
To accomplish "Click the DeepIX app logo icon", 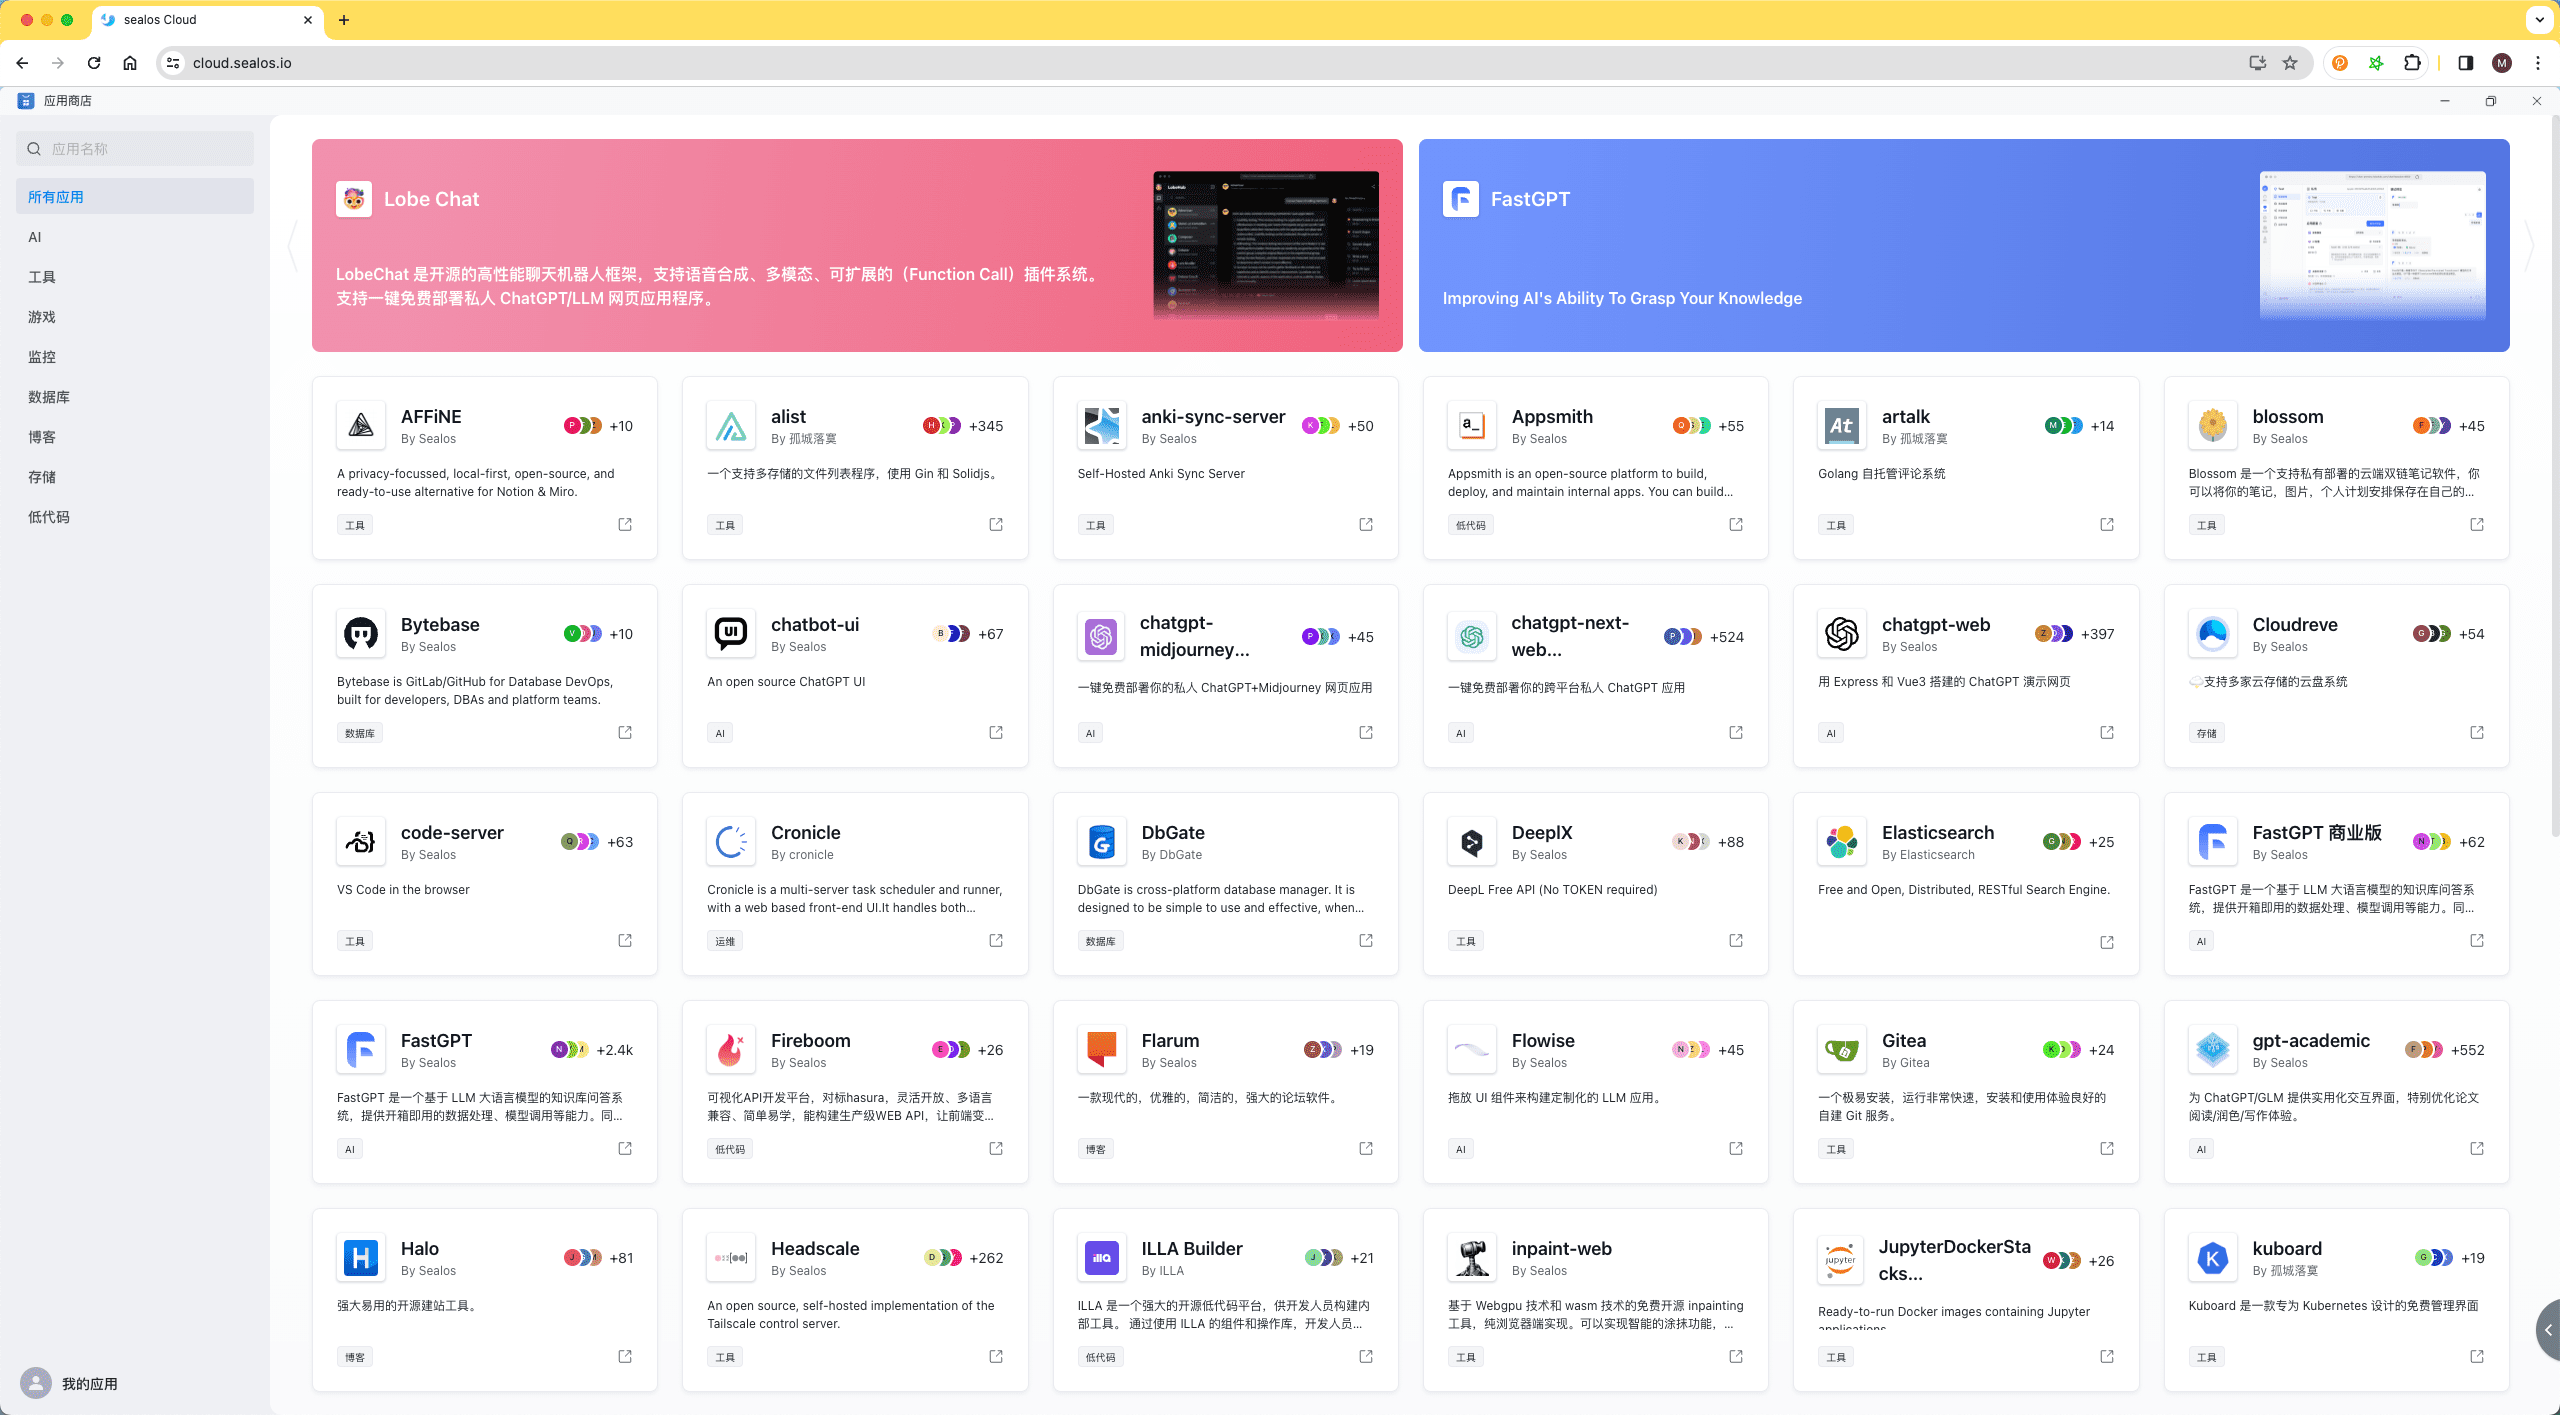I will pyautogui.click(x=1471, y=842).
